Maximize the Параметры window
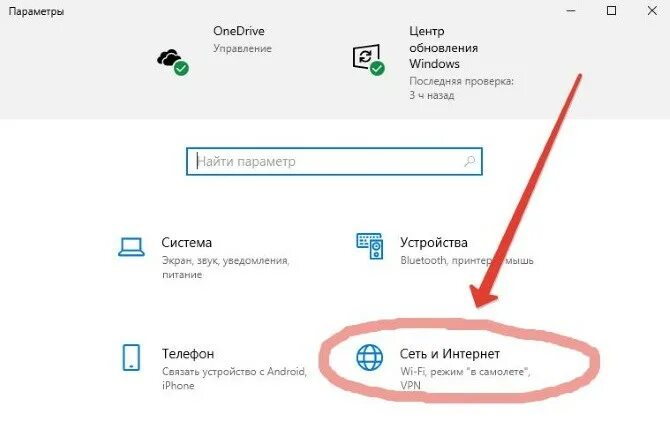This screenshot has height=423, width=670. [611, 11]
